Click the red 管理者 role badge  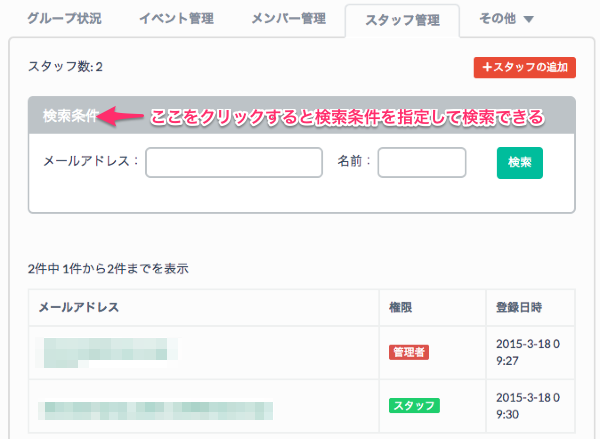click(x=410, y=351)
